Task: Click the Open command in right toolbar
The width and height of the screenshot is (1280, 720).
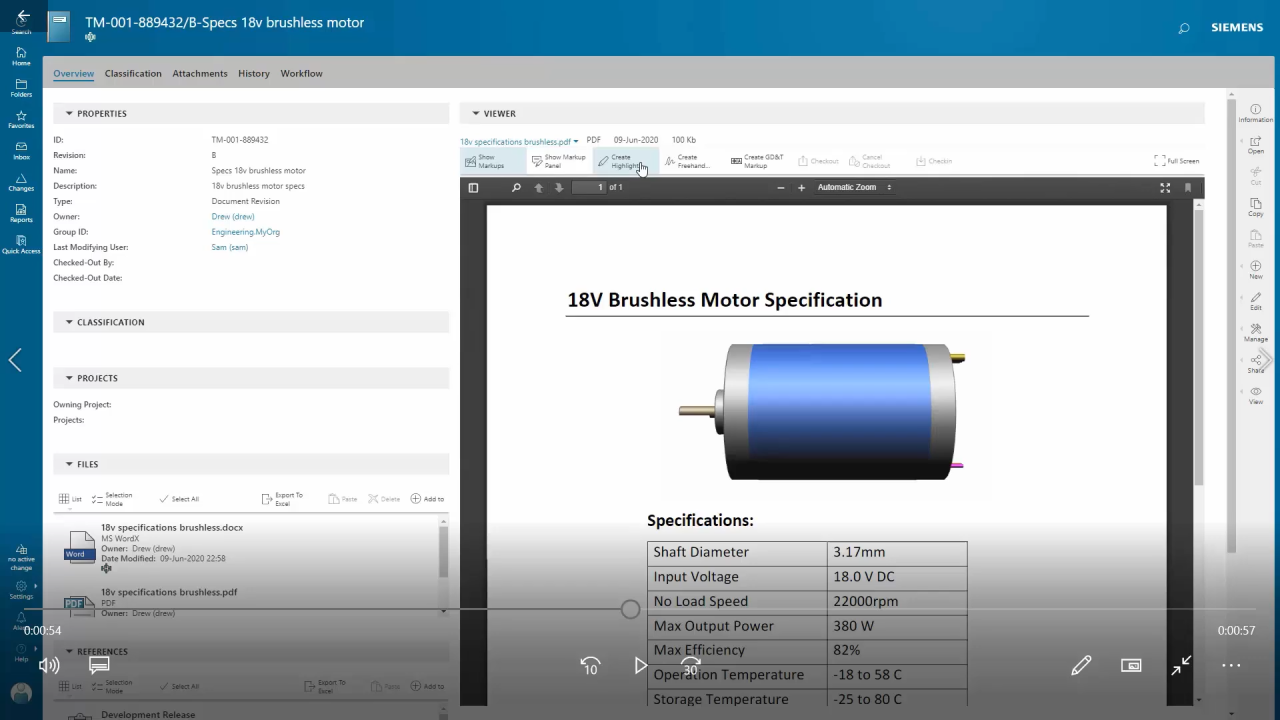Action: click(x=1256, y=145)
